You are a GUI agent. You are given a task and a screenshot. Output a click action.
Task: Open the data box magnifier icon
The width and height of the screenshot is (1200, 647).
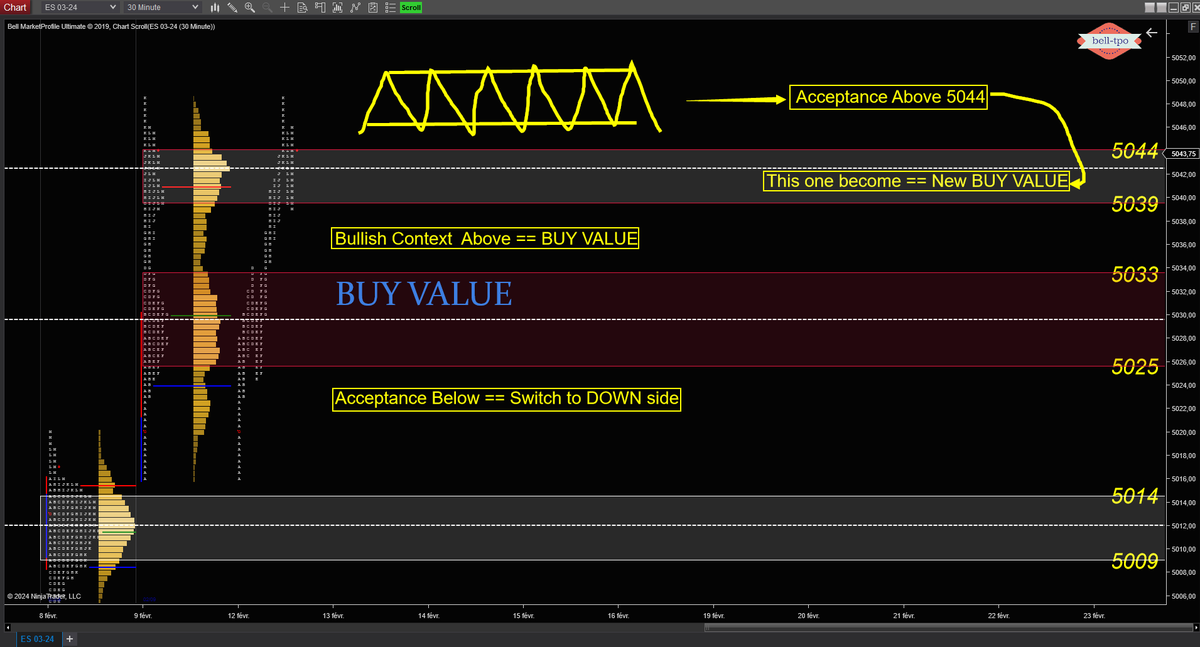[303, 7]
